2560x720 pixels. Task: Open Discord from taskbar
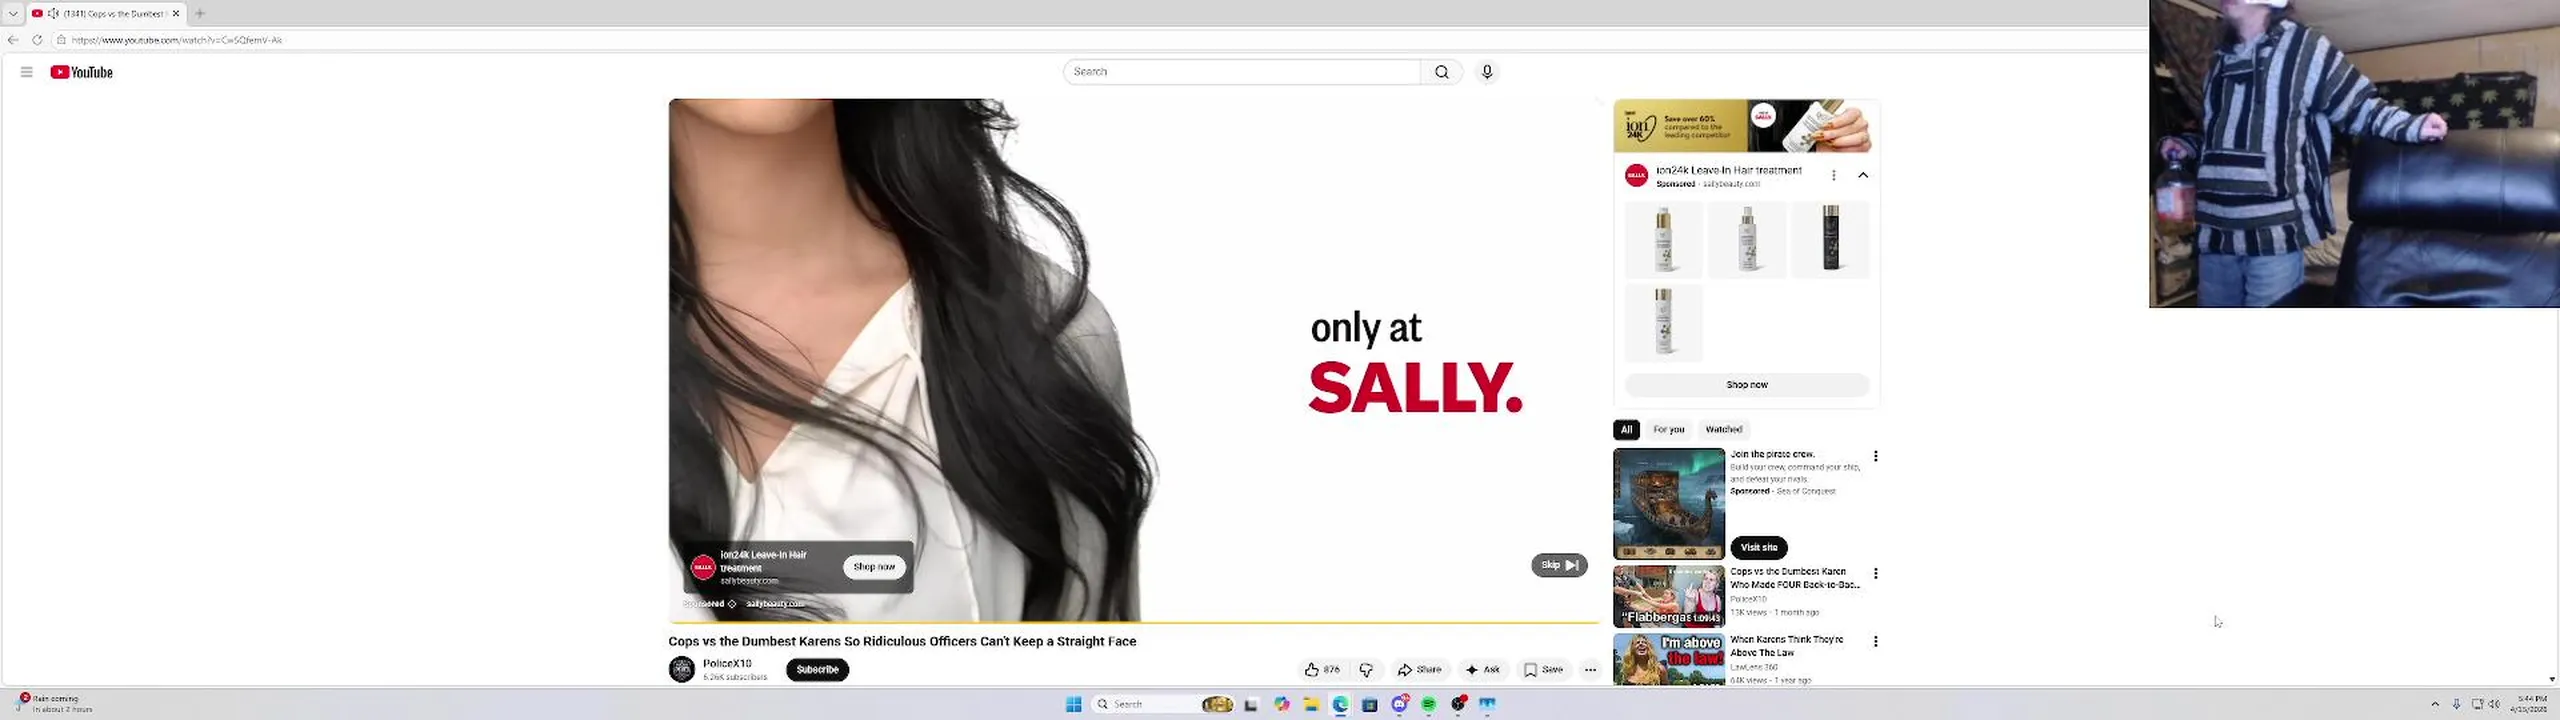pos(1400,704)
